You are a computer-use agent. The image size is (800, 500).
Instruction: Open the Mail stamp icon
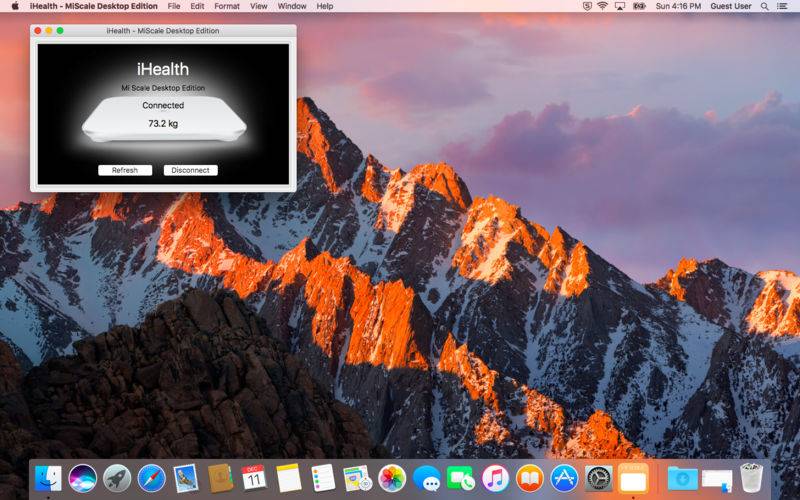coord(185,478)
